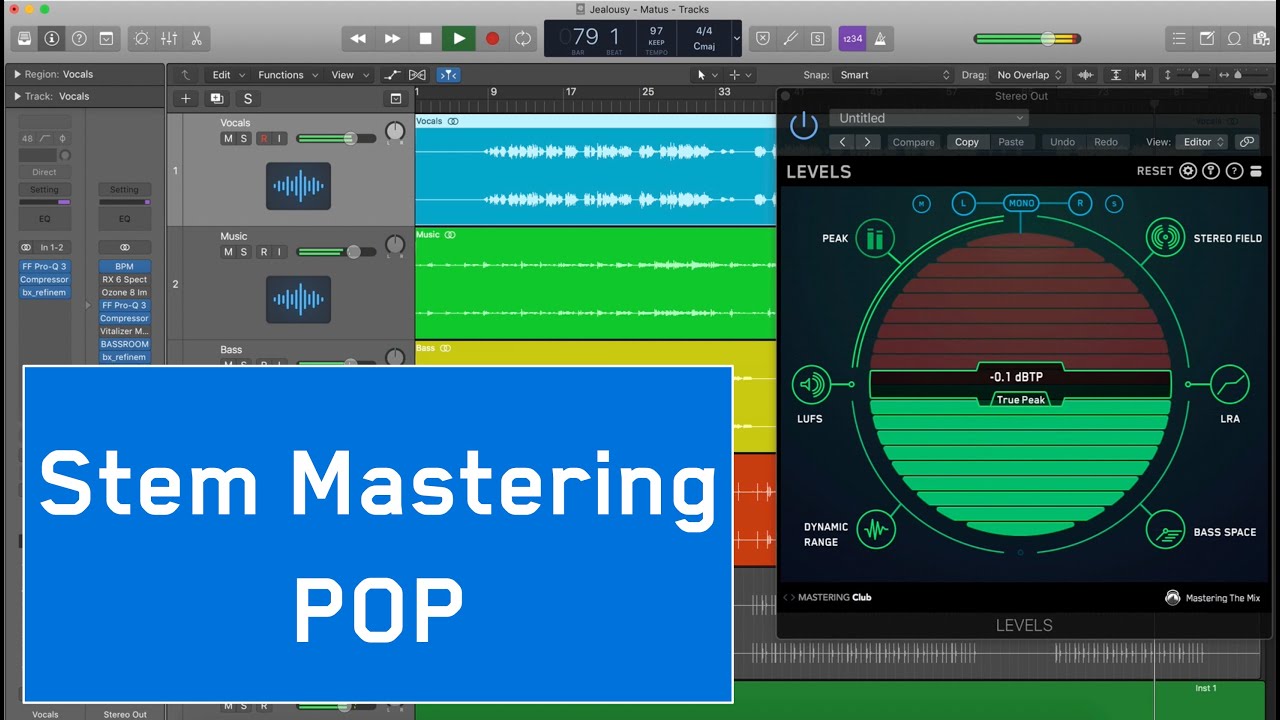The height and width of the screenshot is (720, 1280).
Task: Open the pointer tool menu
Action: pos(705,75)
